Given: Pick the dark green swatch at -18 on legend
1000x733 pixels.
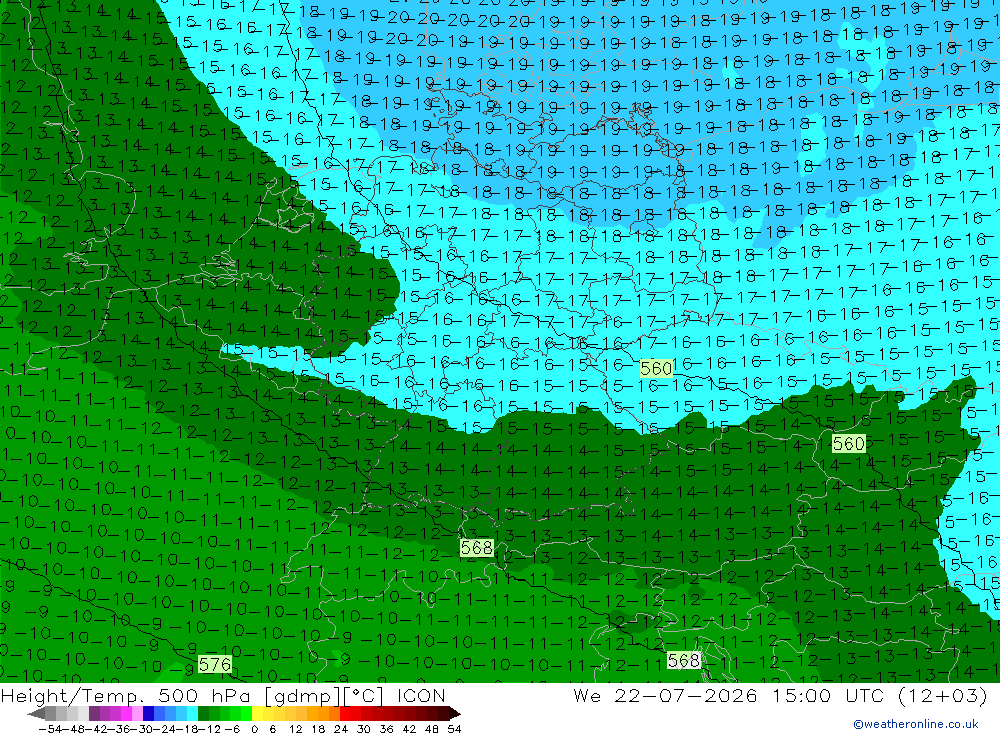Looking at the screenshot, I should pos(203,714).
